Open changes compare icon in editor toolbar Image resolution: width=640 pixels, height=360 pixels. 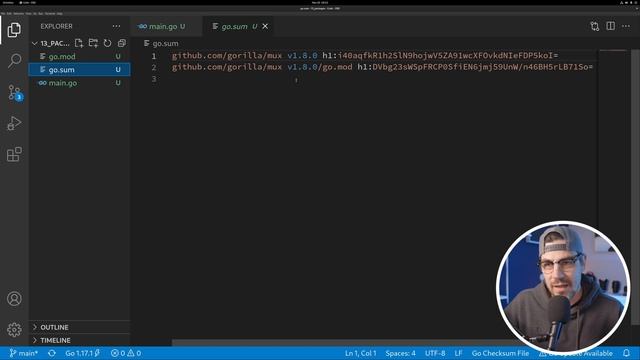pyautogui.click(x=595, y=26)
